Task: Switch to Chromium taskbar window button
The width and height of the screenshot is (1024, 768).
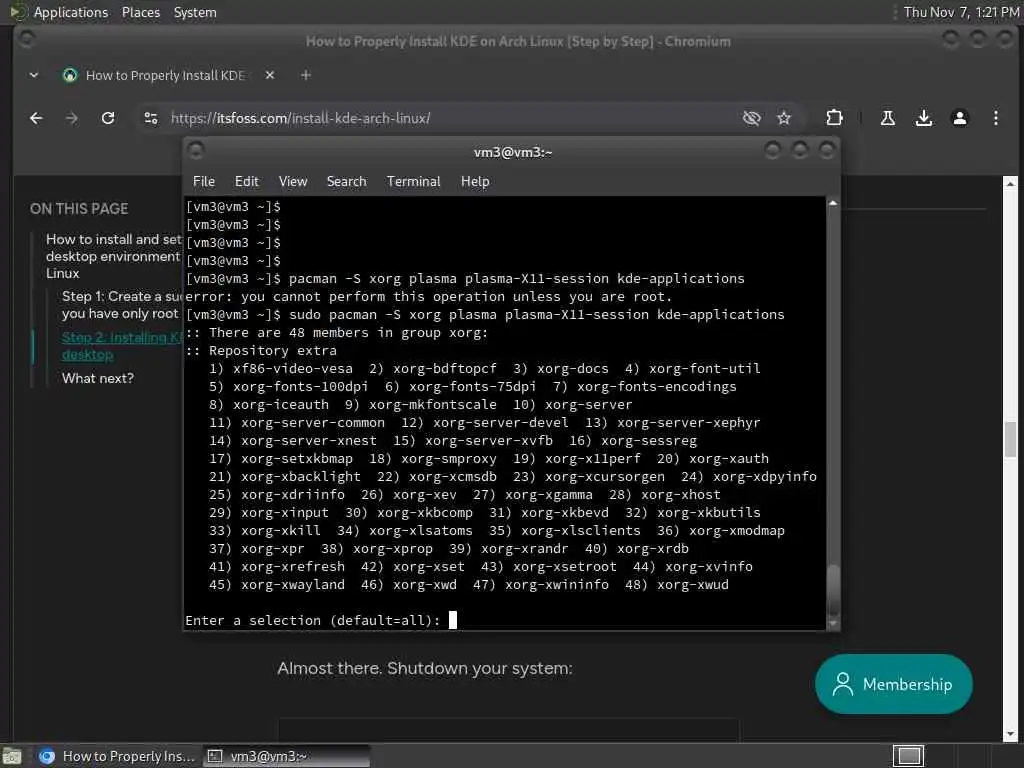Action: pos(116,756)
